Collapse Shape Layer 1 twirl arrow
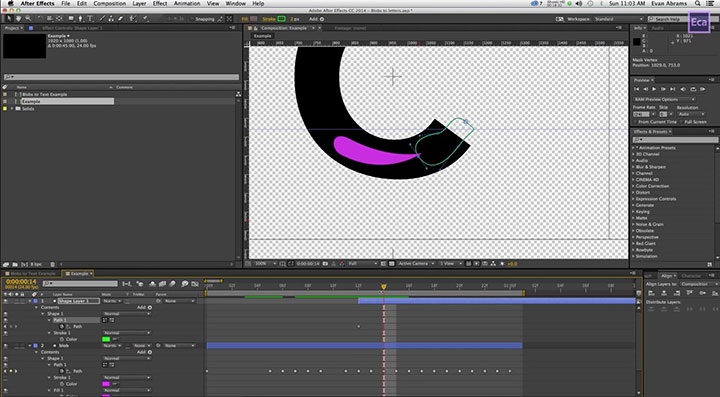720x397 pixels. click(30, 301)
